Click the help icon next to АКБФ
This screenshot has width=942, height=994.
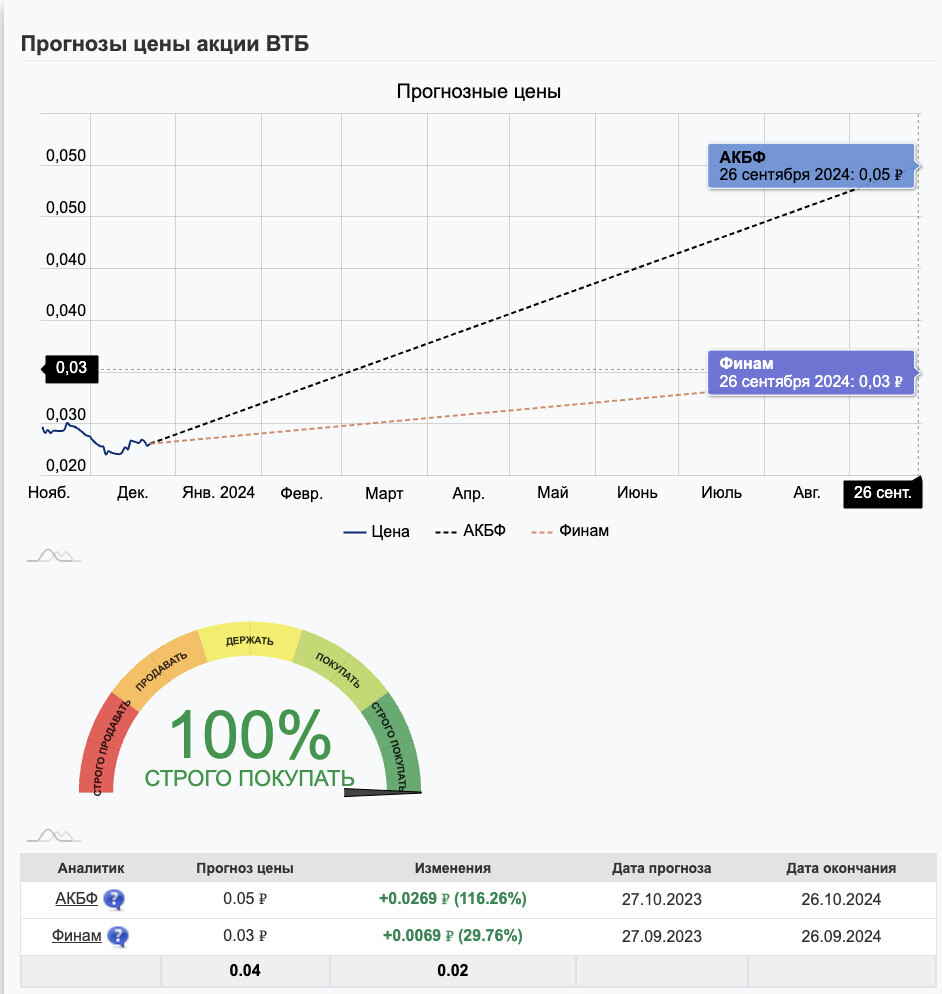coord(114,899)
